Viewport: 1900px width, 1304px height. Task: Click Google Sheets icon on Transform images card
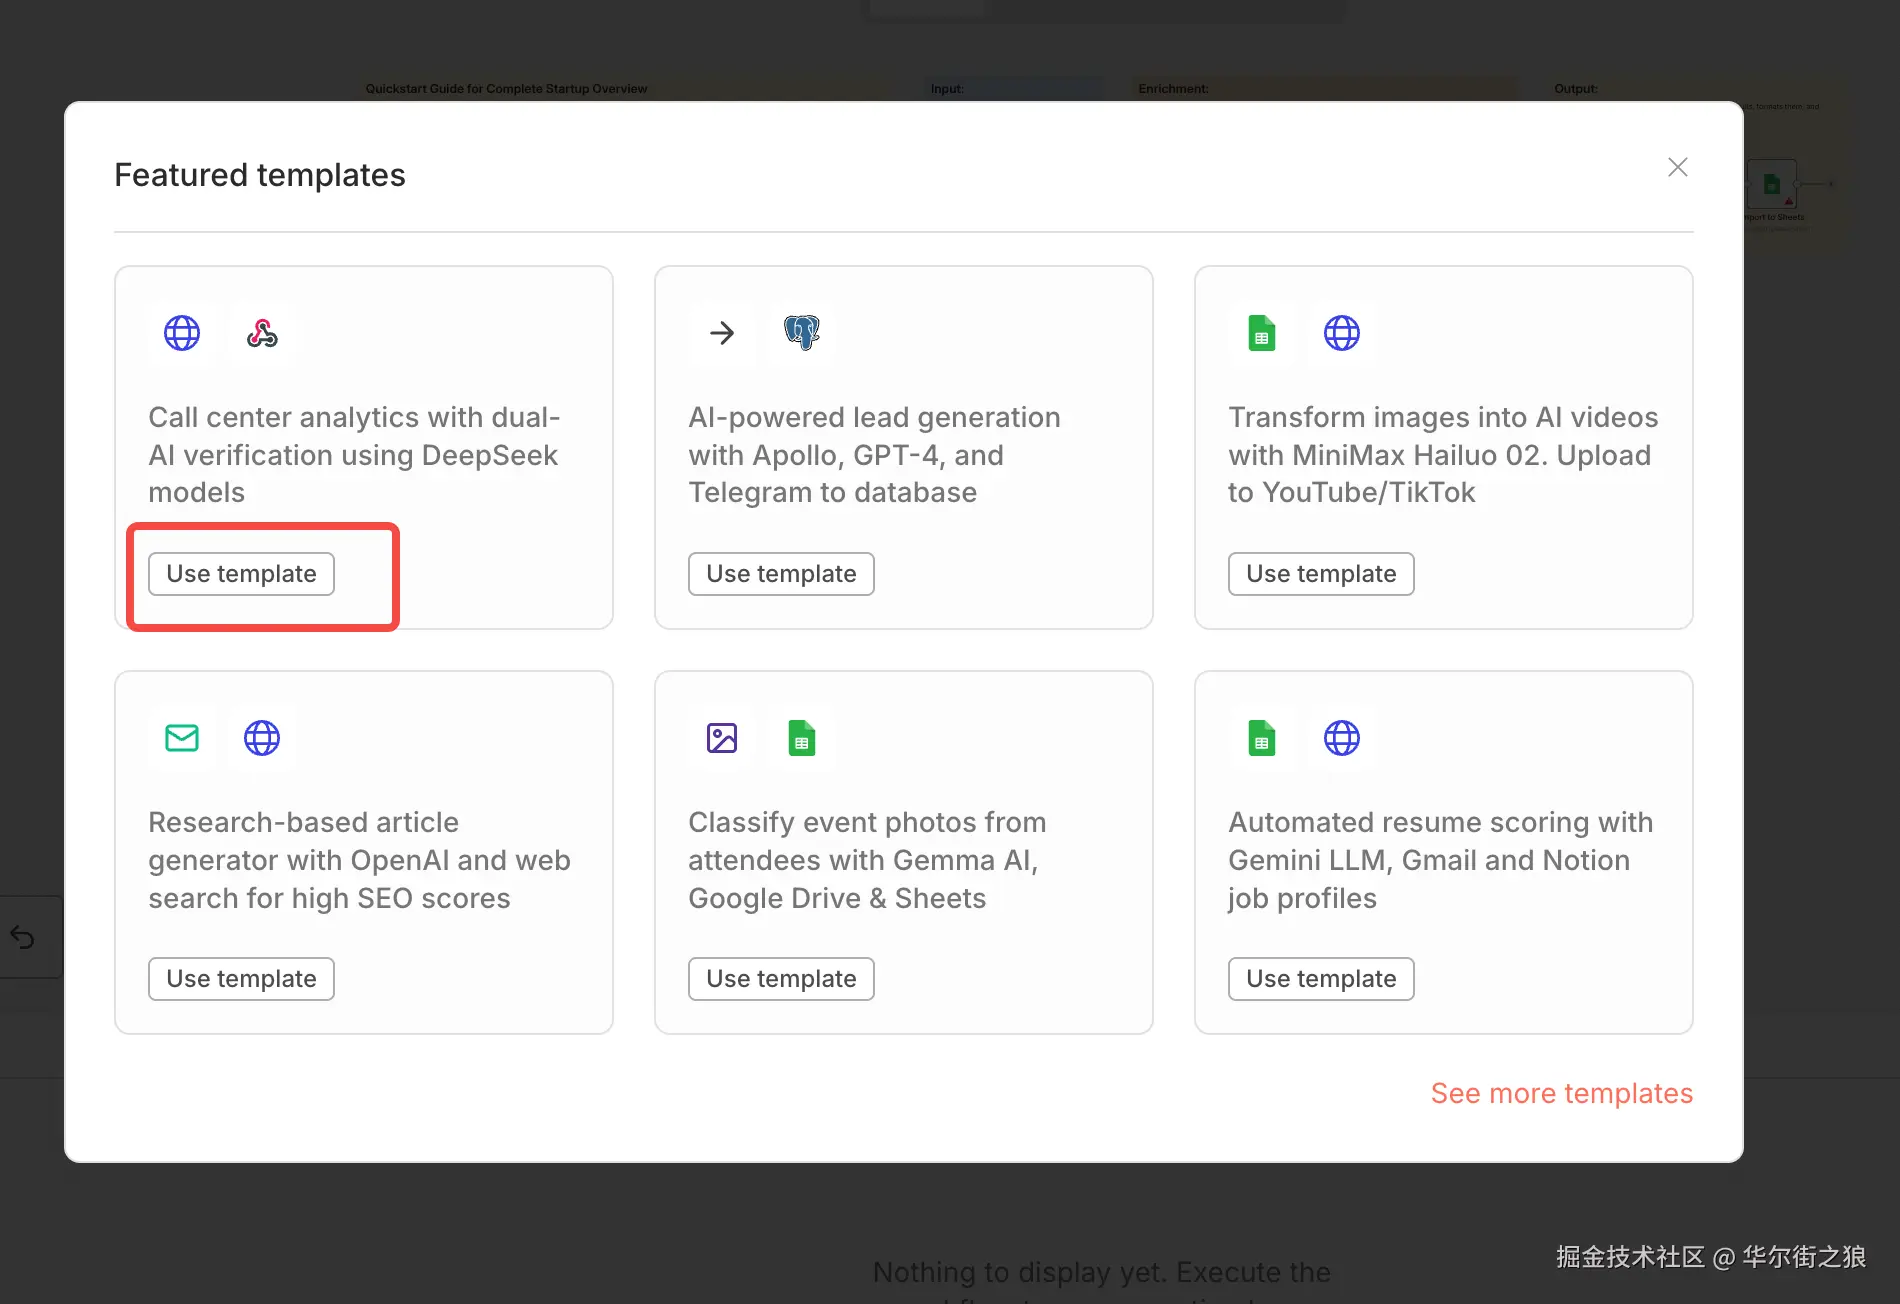click(x=1262, y=333)
